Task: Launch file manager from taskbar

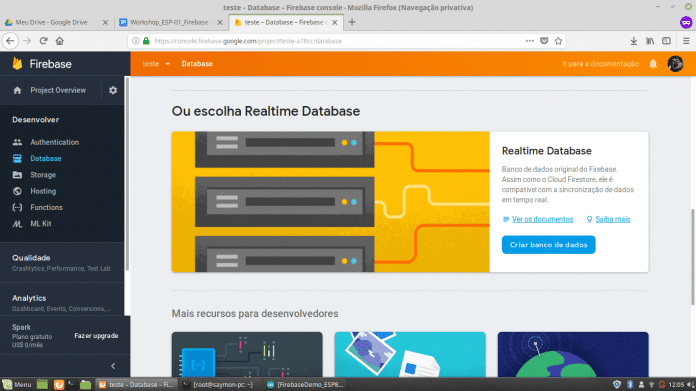Action: coord(86,384)
